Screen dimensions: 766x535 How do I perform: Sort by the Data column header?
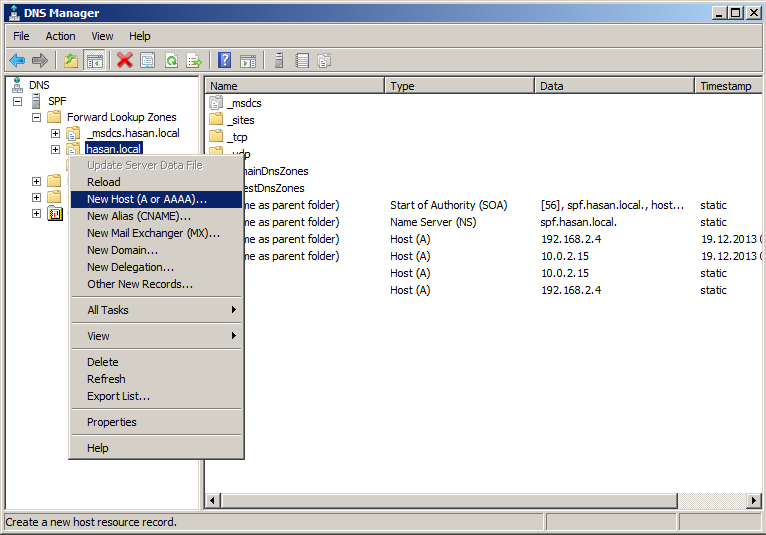click(x=614, y=86)
